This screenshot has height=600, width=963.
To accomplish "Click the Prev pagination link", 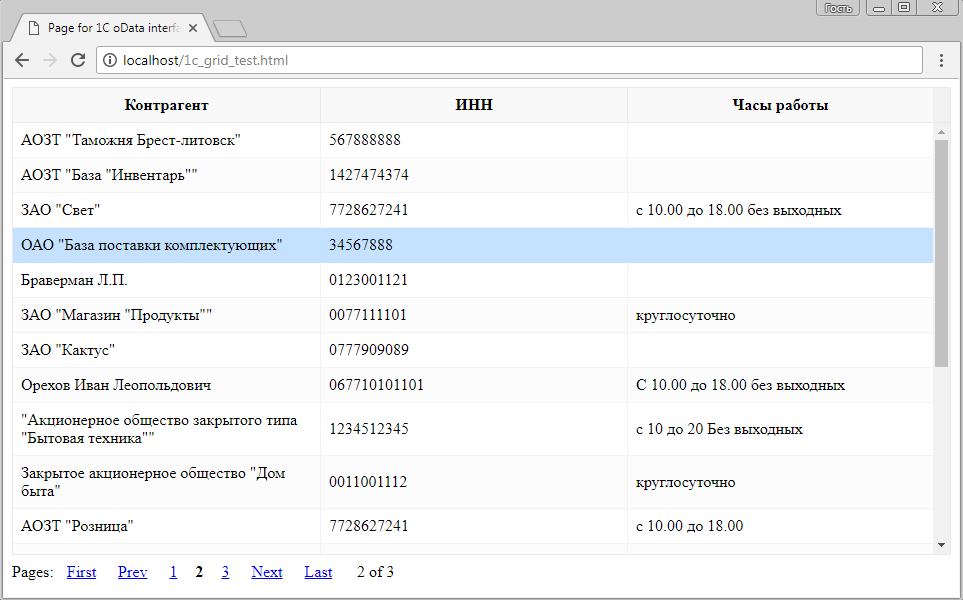I will click(x=132, y=572).
